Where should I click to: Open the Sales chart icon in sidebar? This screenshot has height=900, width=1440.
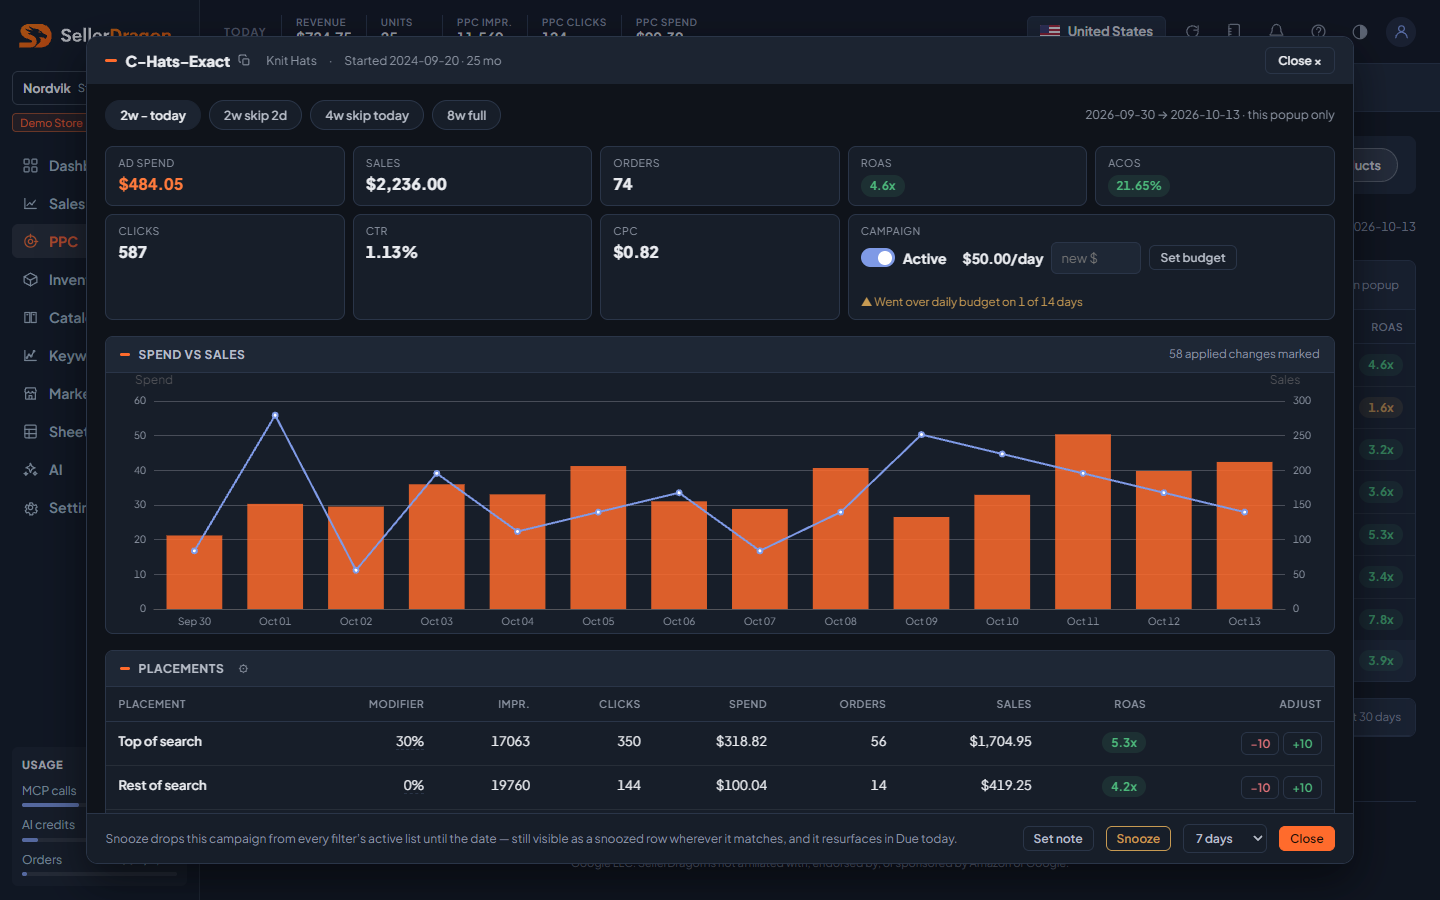coord(31,204)
